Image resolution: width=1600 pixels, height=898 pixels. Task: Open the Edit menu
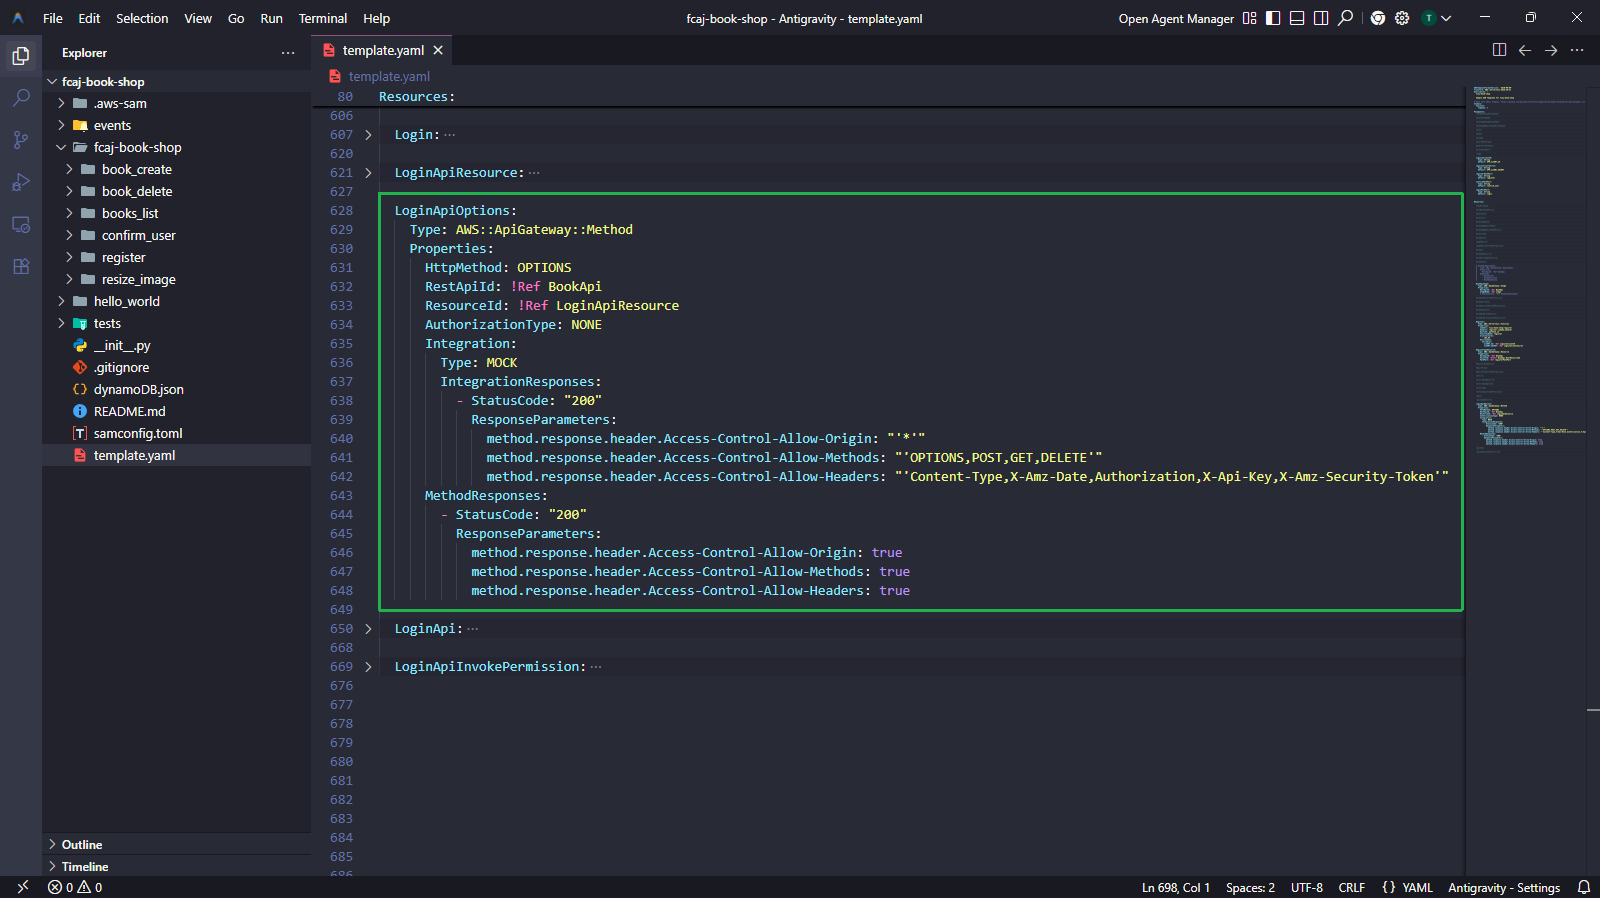89,18
